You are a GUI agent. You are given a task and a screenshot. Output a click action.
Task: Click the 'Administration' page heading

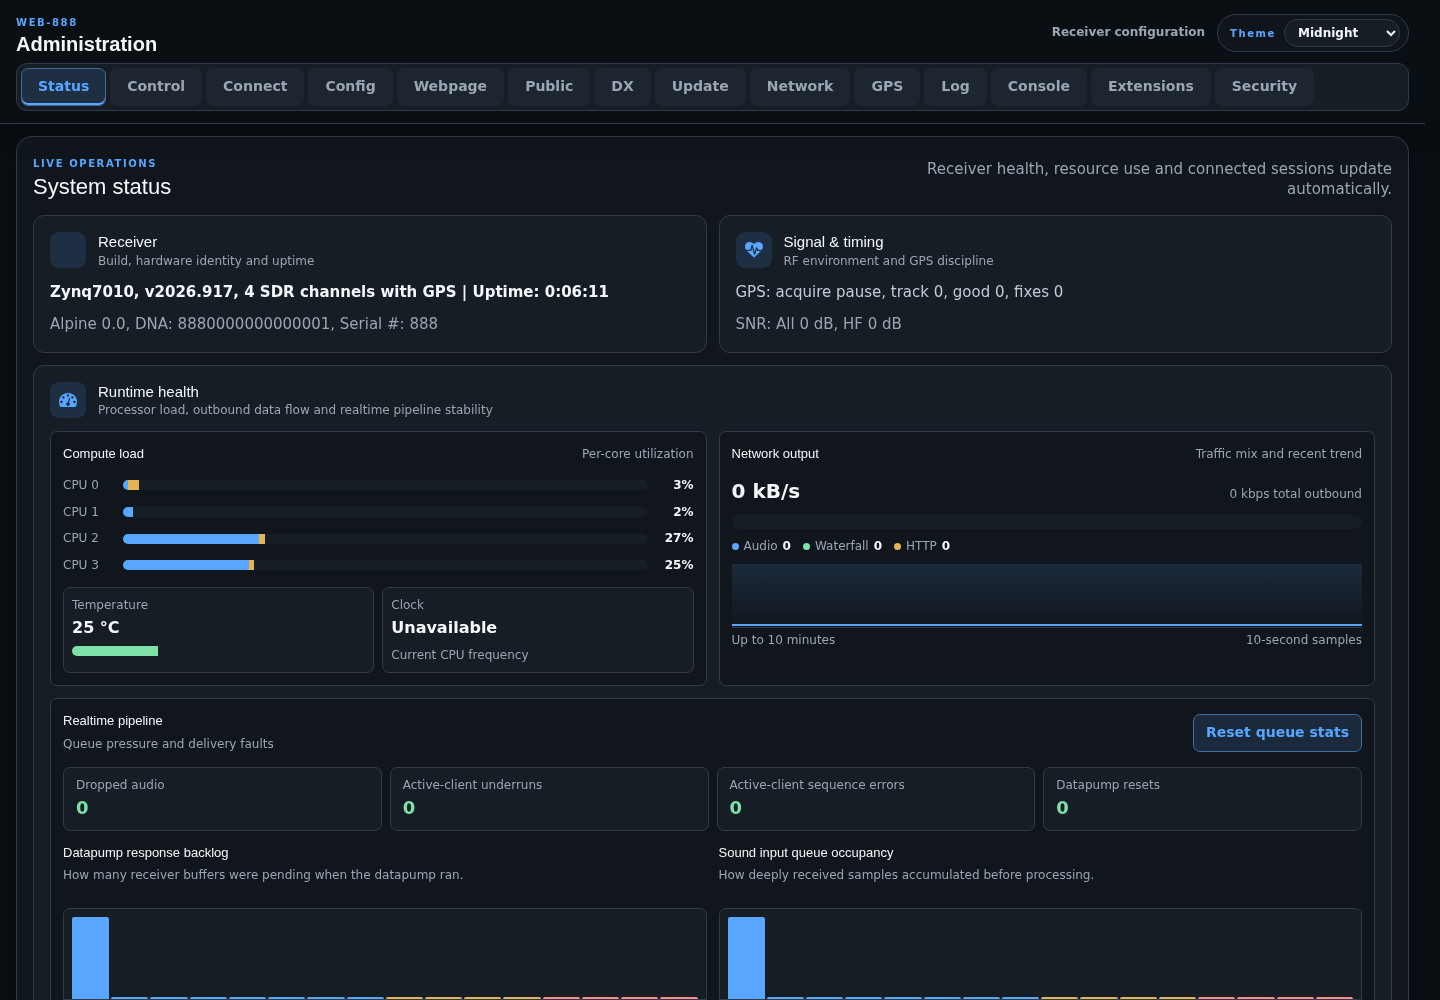pyautogui.click(x=87, y=44)
